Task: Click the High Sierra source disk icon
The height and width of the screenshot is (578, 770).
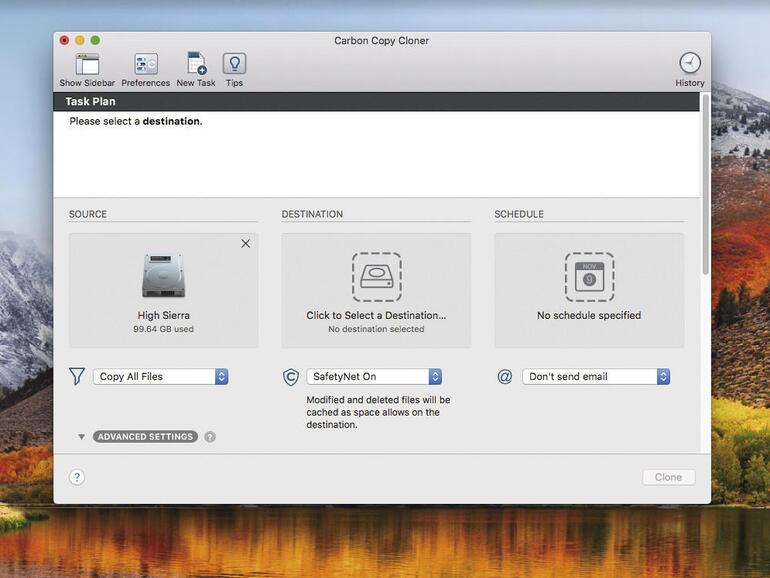Action: pyautogui.click(x=164, y=275)
